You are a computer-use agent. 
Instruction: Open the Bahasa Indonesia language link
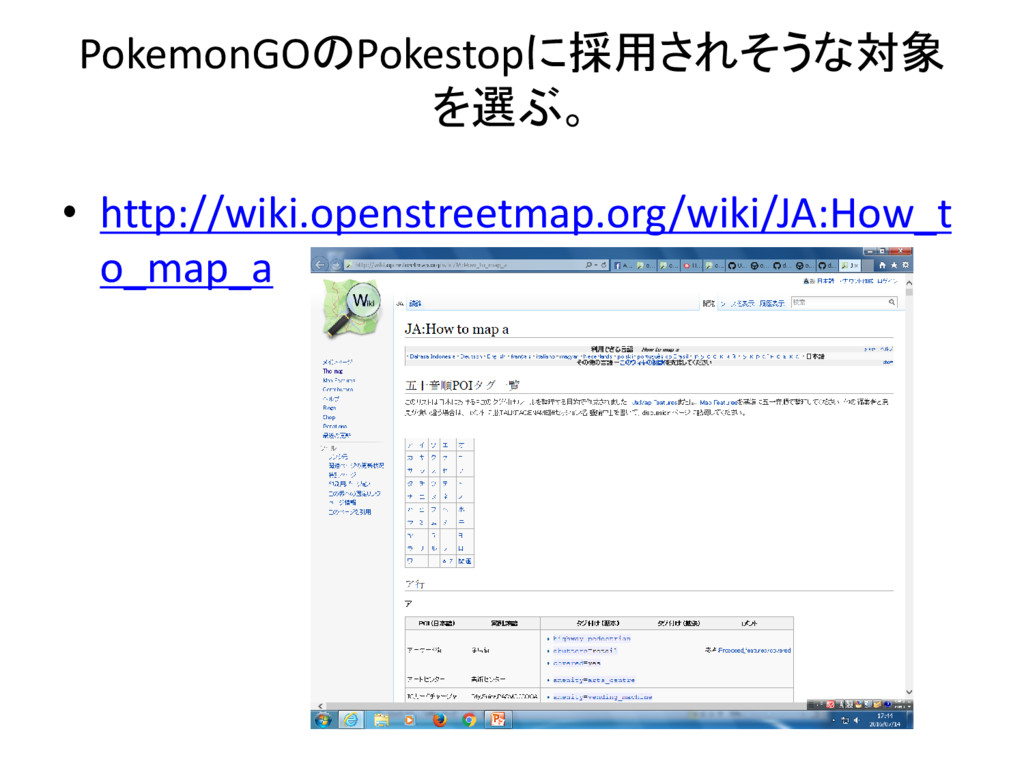pos(432,357)
